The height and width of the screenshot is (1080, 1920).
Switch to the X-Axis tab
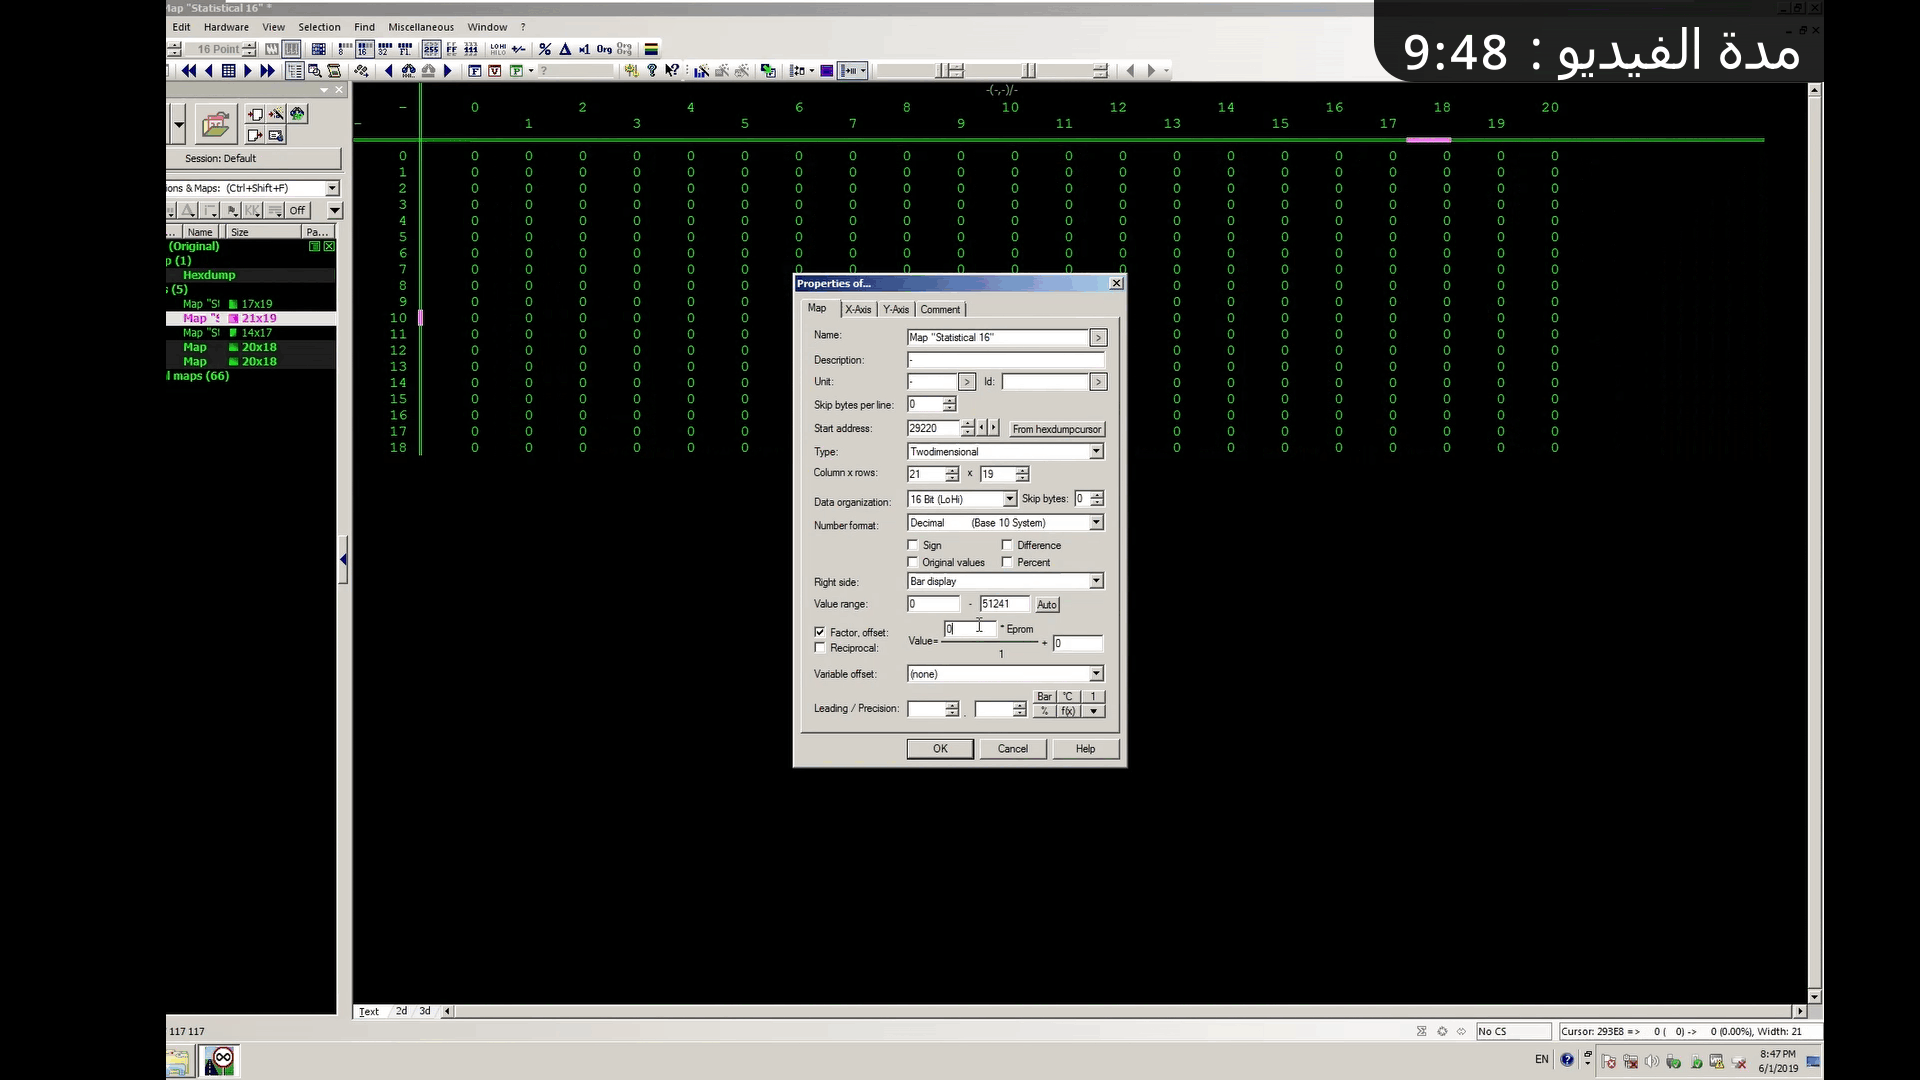tap(858, 310)
